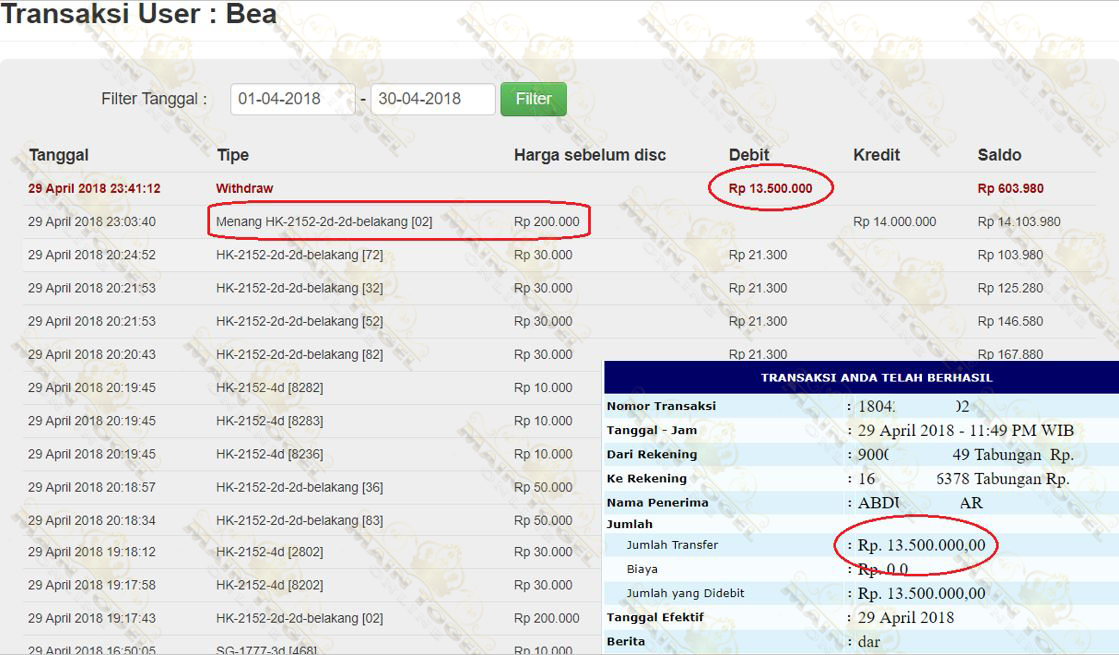Click the Rp 603.980 saldo value
This screenshot has height=655, width=1119.
(x=1010, y=188)
